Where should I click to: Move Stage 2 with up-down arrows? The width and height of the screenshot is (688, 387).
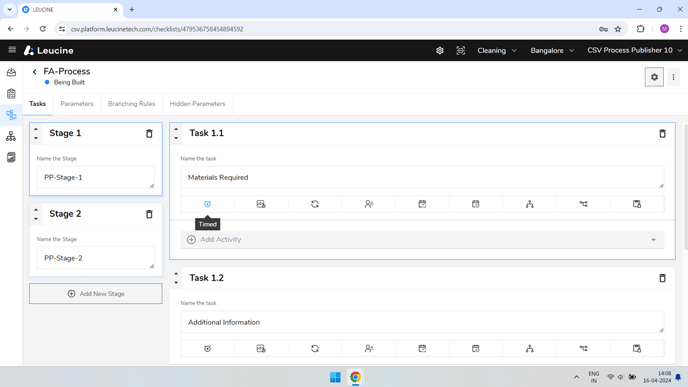pyautogui.click(x=36, y=214)
